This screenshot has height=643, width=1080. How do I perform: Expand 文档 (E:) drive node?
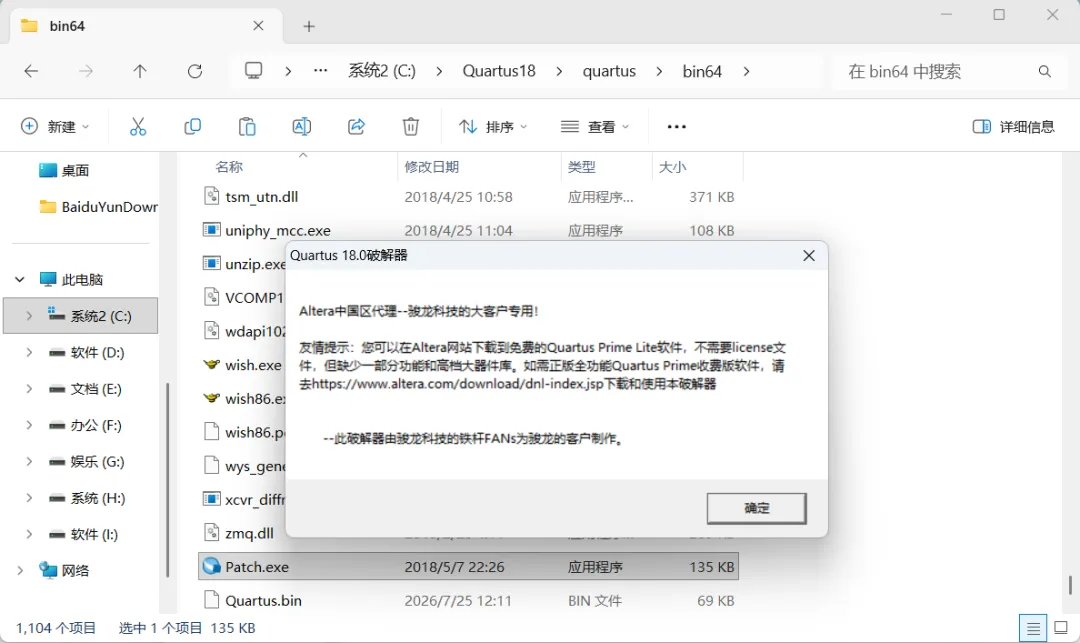click(29, 389)
